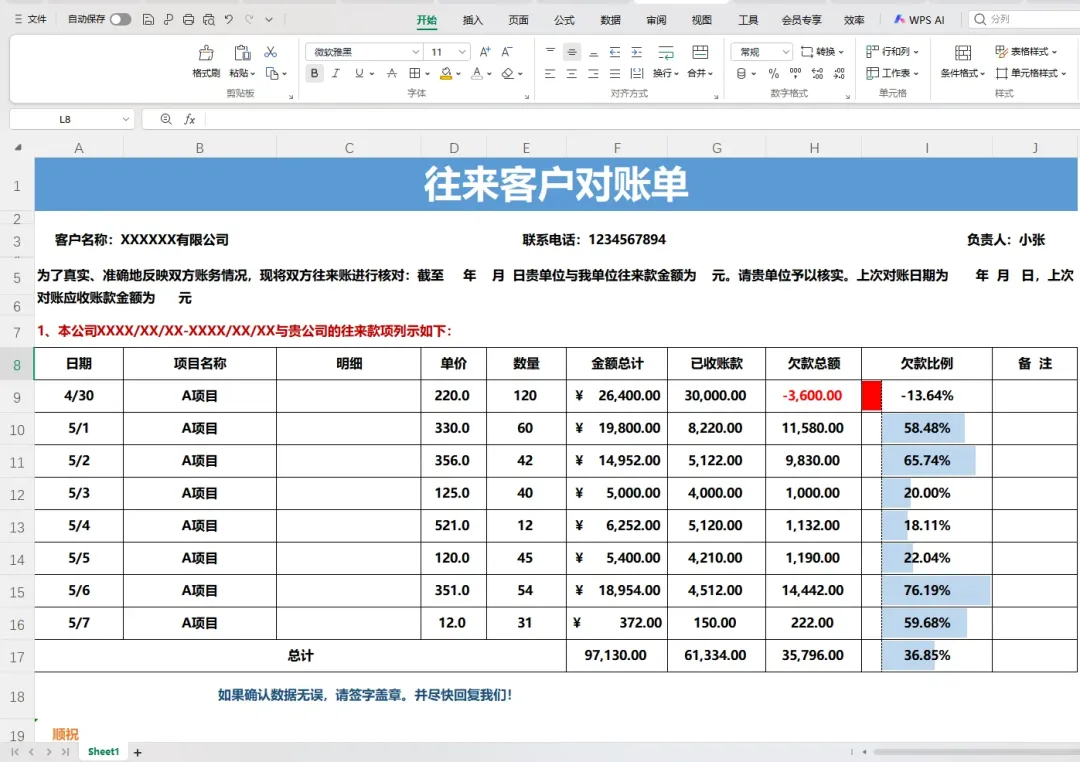Open Worksheet (工作表) dropdown
Image resolution: width=1080 pixels, height=762 pixels.
[893, 73]
